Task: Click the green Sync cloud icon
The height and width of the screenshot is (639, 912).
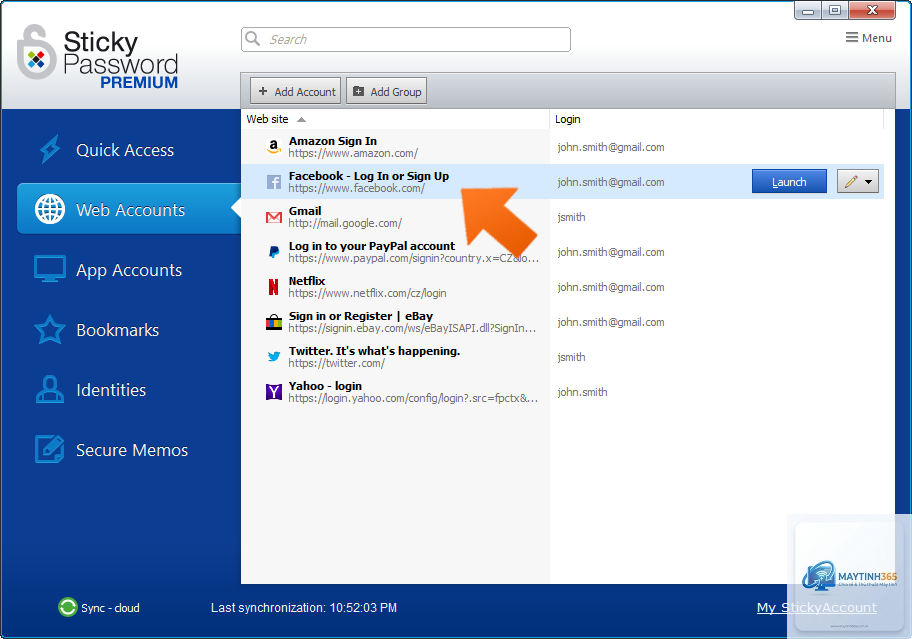Action: coord(67,608)
